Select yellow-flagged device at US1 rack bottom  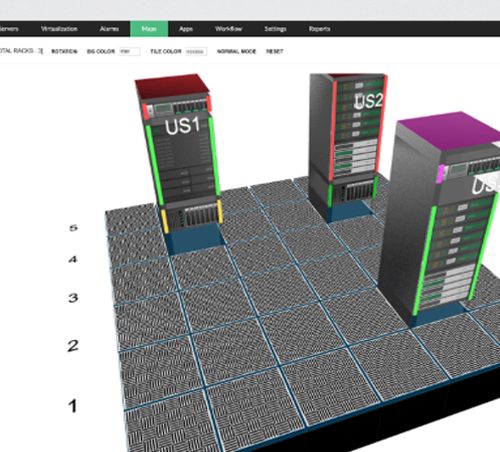192,215
